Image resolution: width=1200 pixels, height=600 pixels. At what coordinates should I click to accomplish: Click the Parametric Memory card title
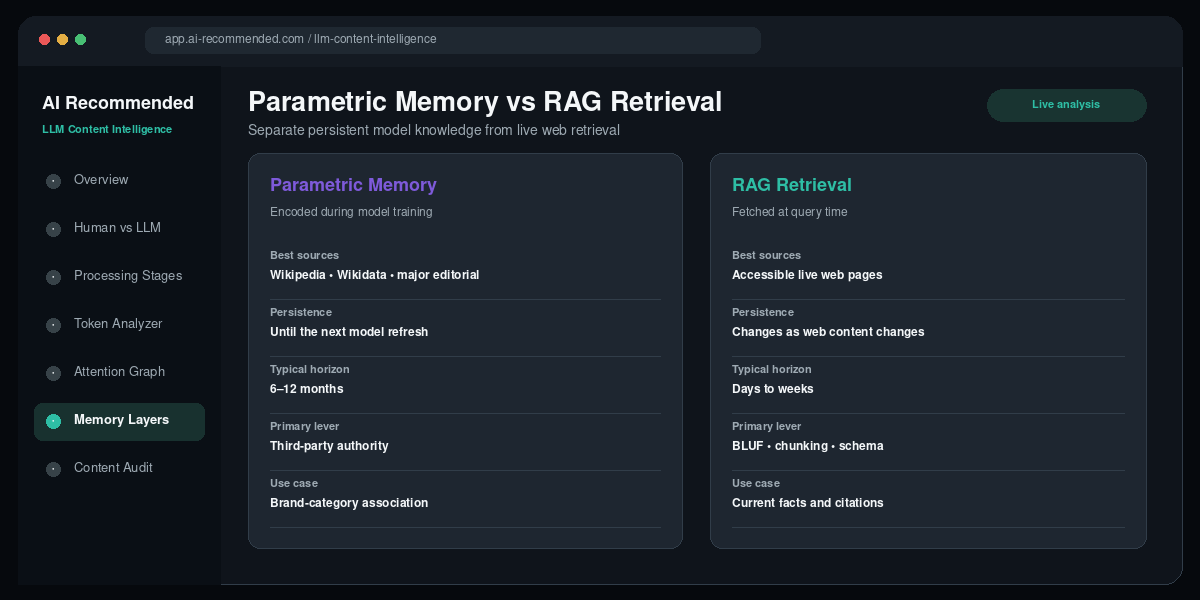[x=353, y=185]
